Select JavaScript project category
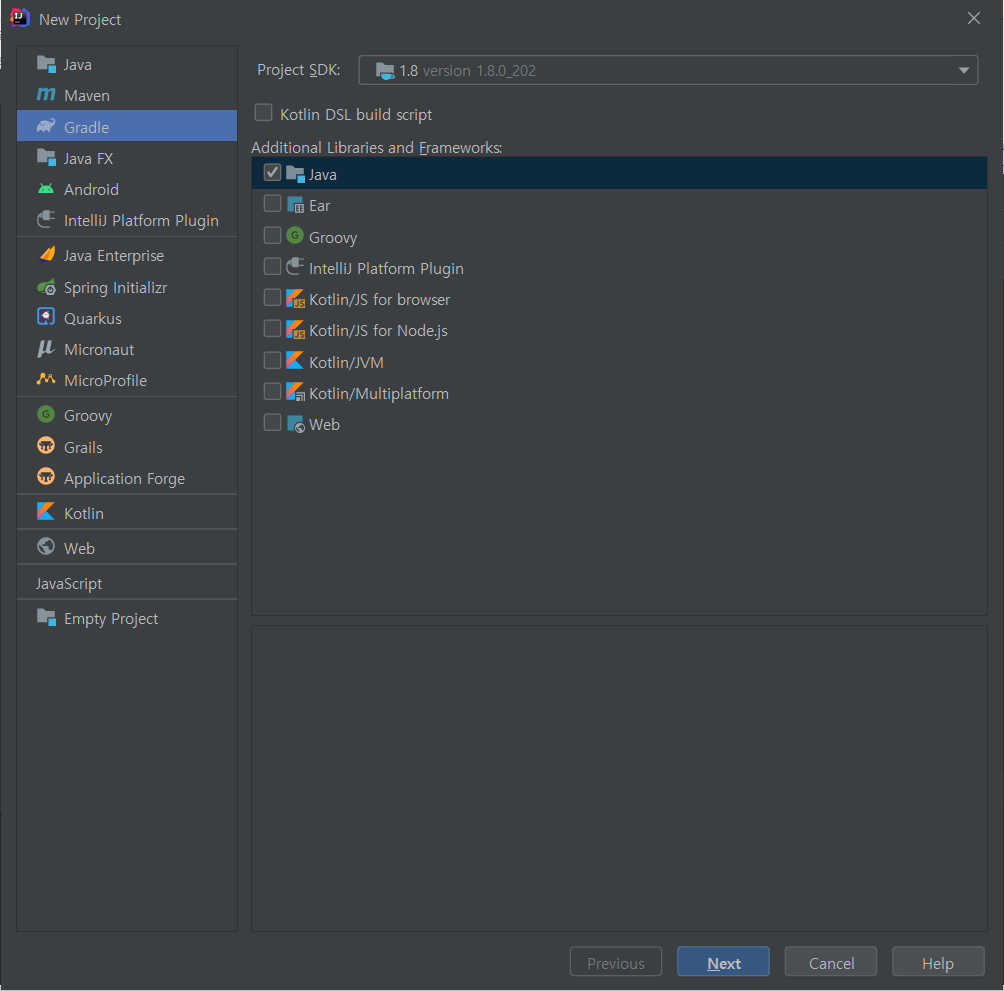The image size is (1004, 991). [x=69, y=584]
